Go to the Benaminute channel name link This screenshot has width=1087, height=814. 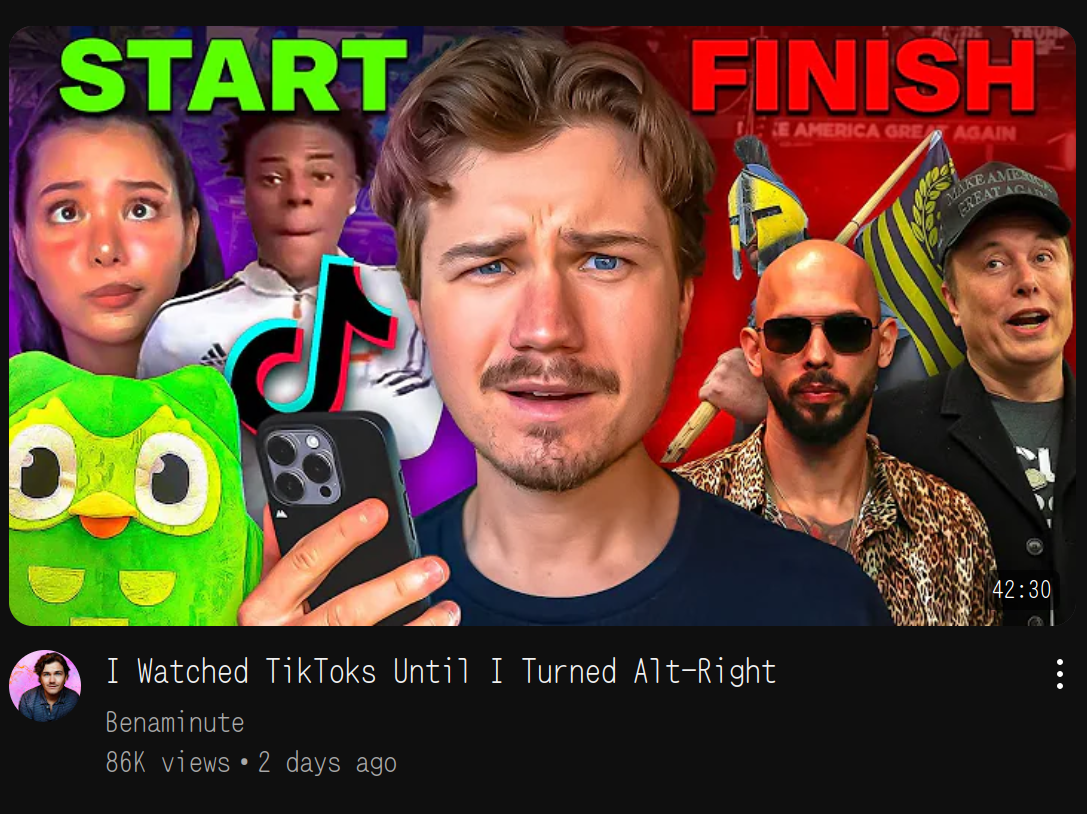175,722
